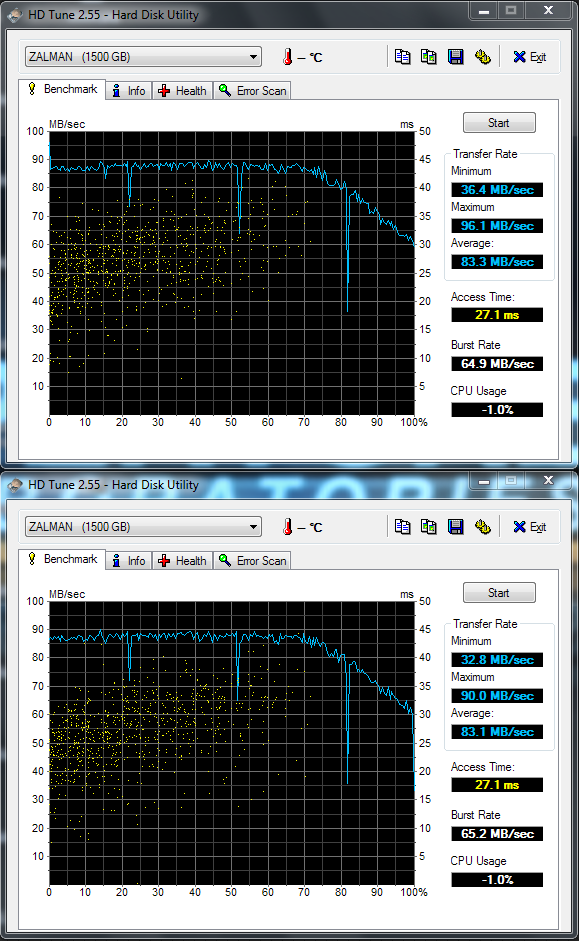Minimize the bottom HD Tune window

click(484, 481)
